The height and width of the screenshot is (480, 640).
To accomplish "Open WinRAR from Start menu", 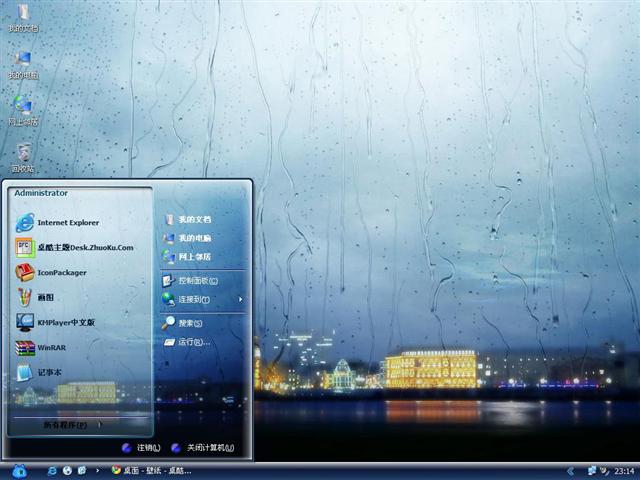I will (x=41, y=347).
